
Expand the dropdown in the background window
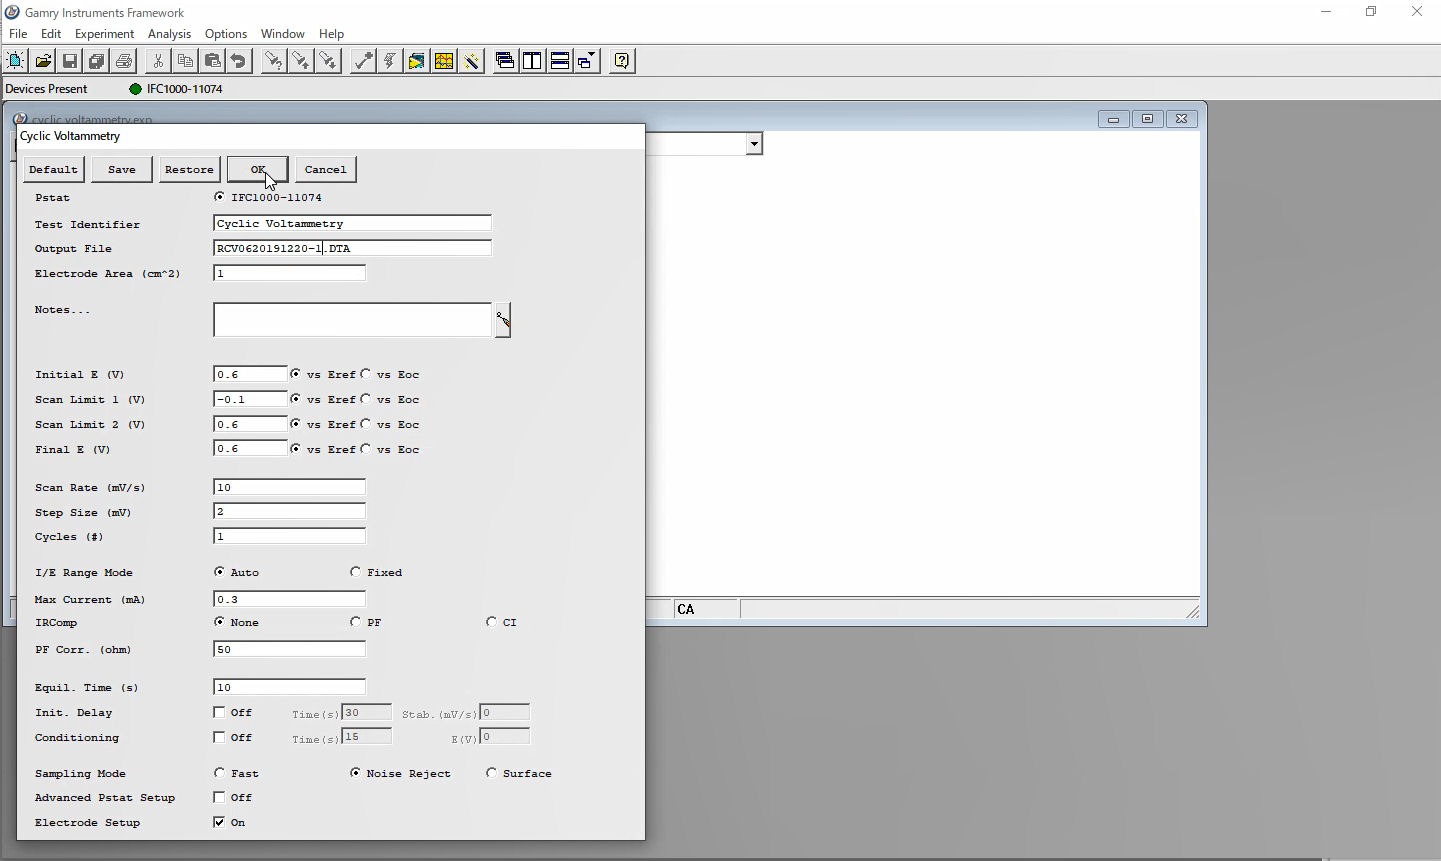coord(754,144)
